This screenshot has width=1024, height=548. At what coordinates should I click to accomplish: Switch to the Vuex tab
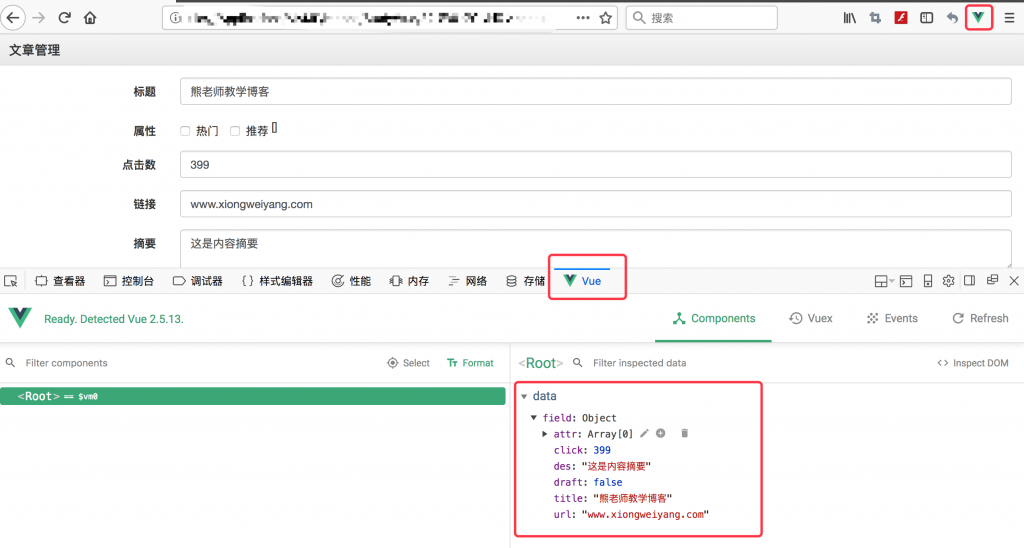810,318
